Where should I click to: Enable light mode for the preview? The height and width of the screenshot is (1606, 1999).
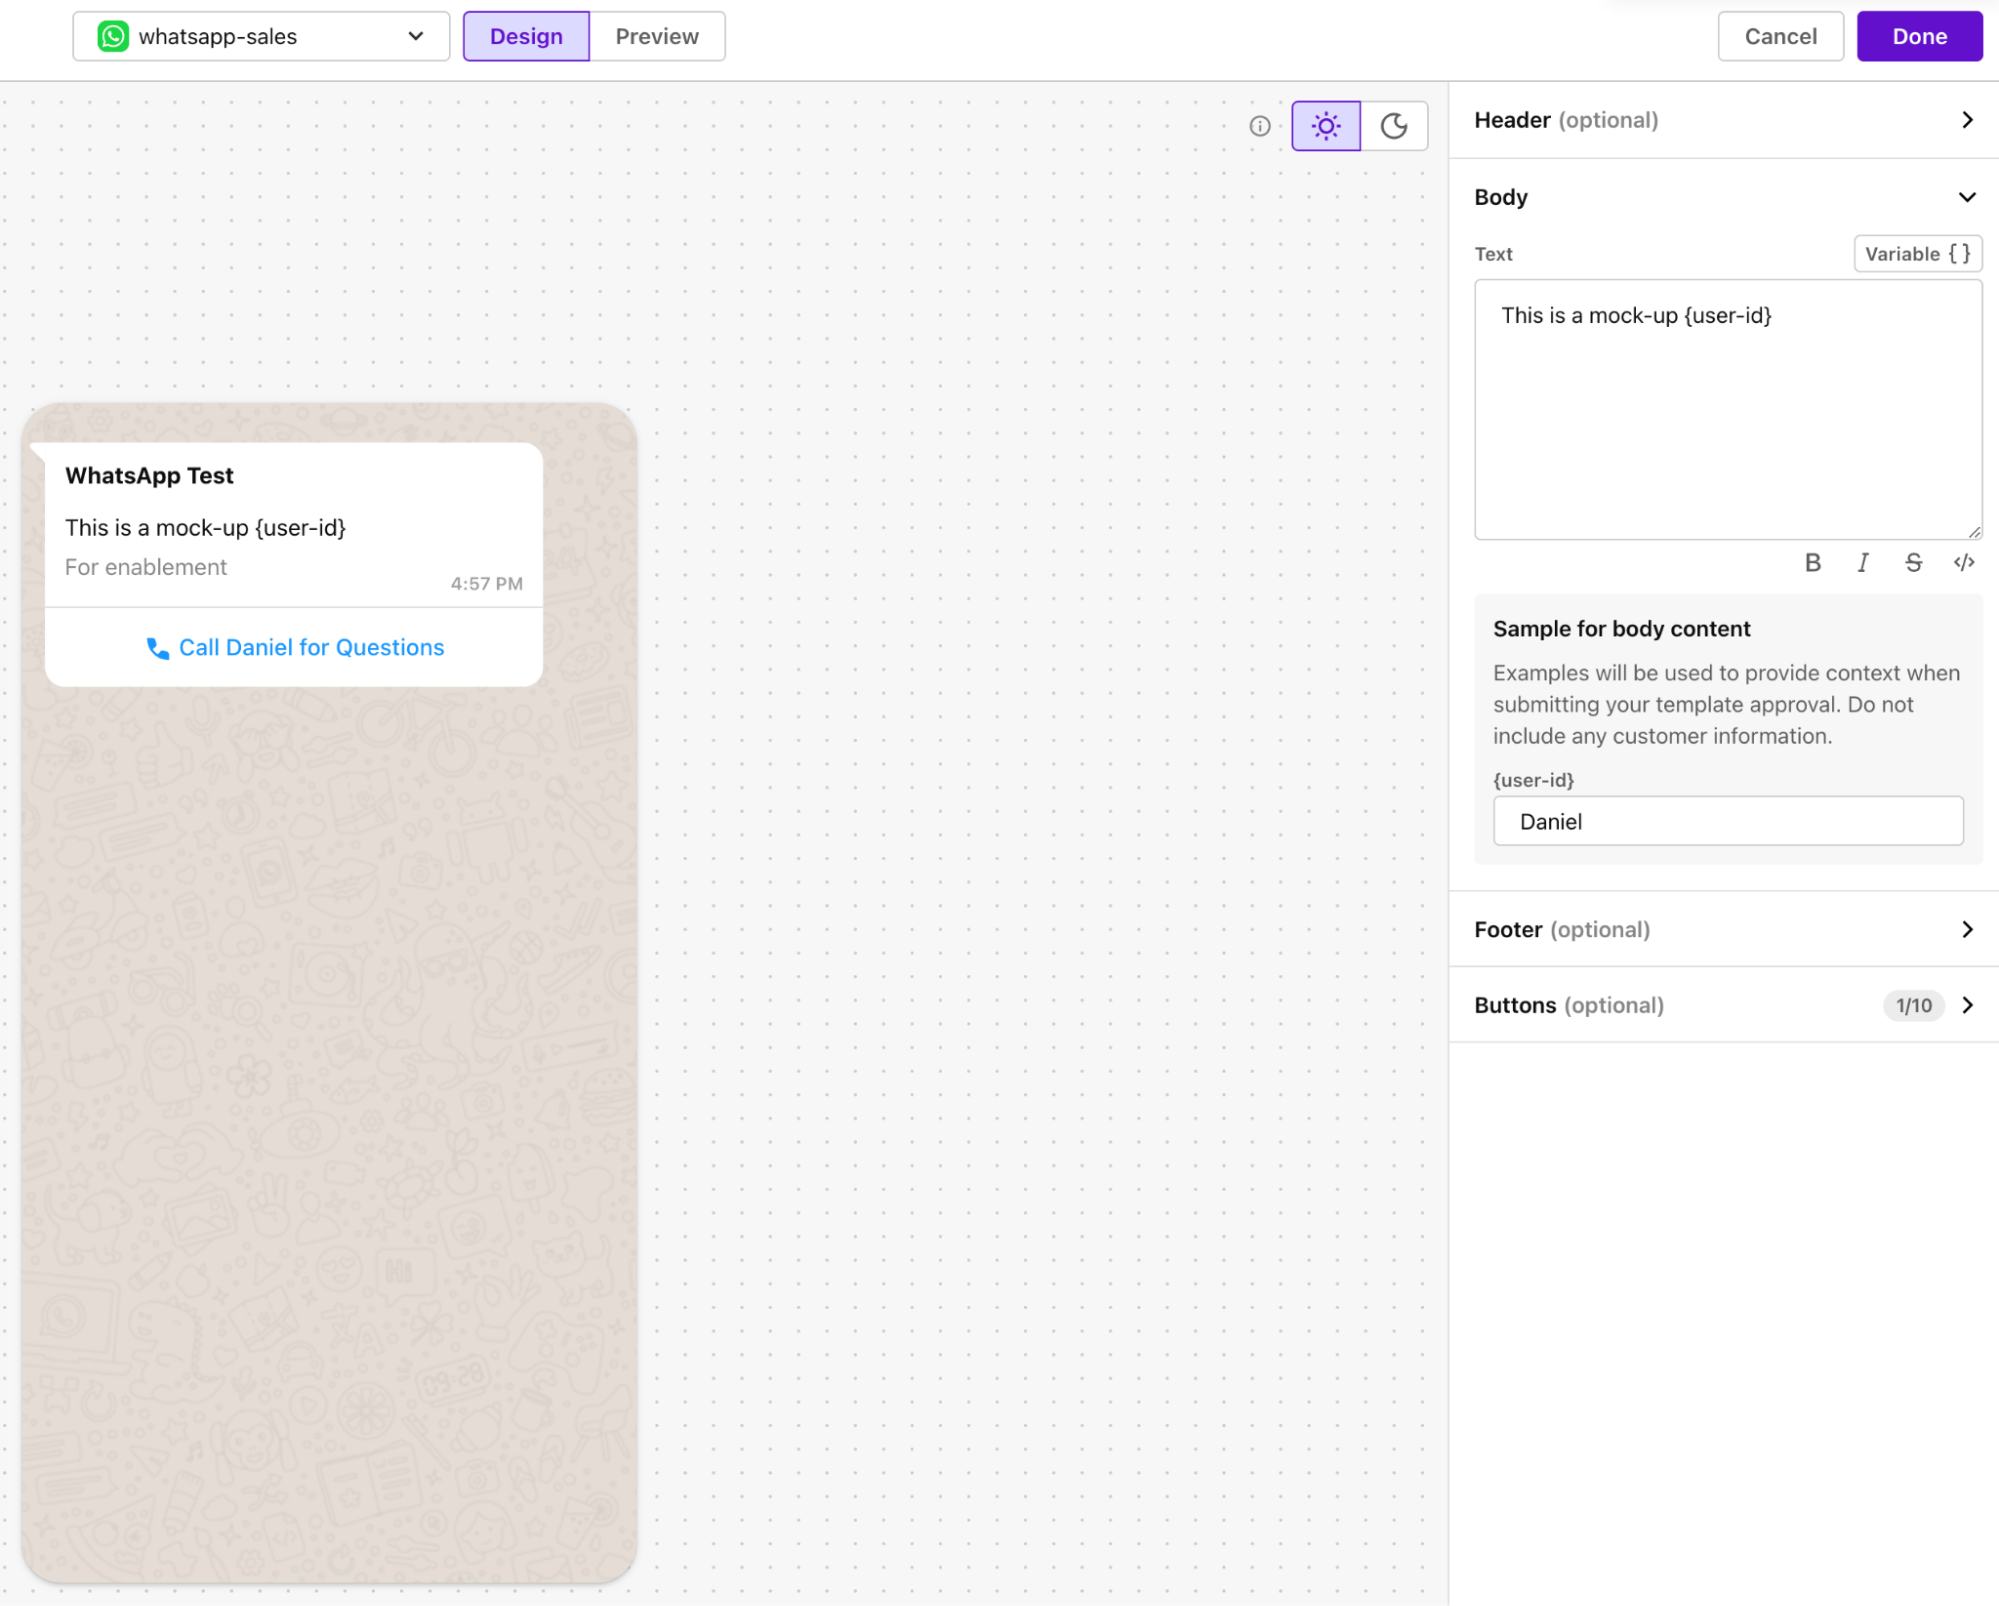pyautogui.click(x=1325, y=126)
